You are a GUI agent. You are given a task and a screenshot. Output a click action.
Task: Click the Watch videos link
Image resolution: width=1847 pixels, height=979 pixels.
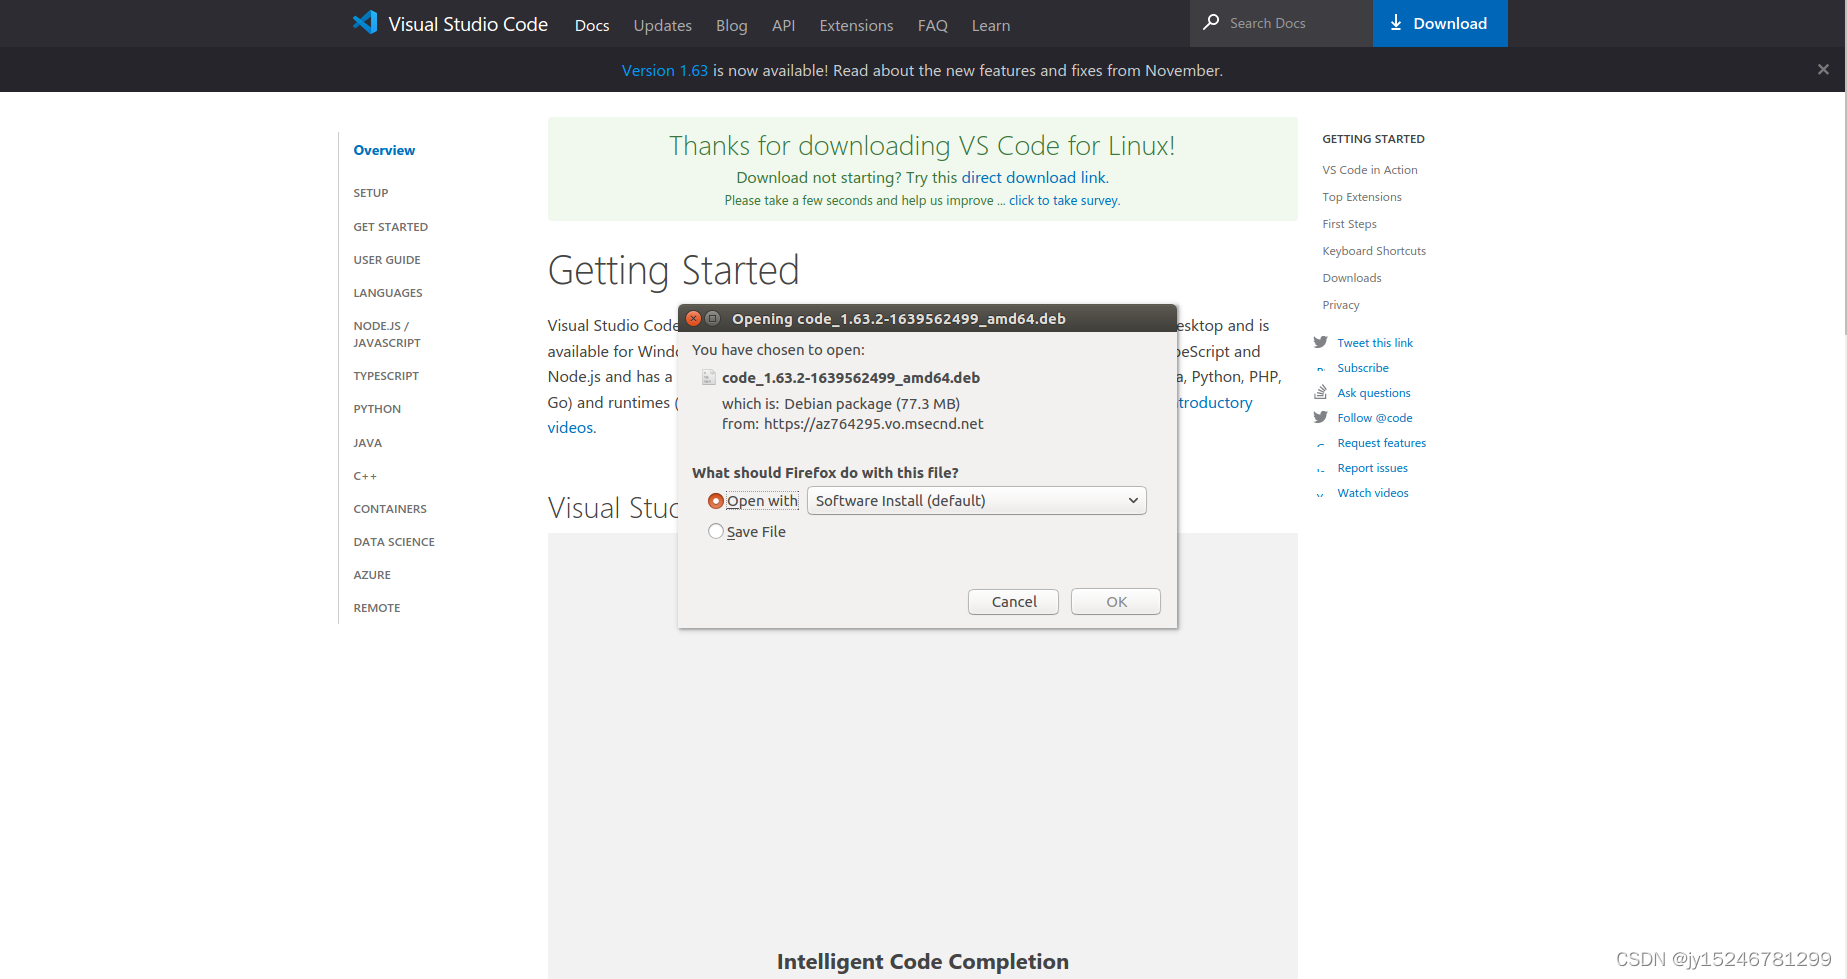tap(1373, 493)
